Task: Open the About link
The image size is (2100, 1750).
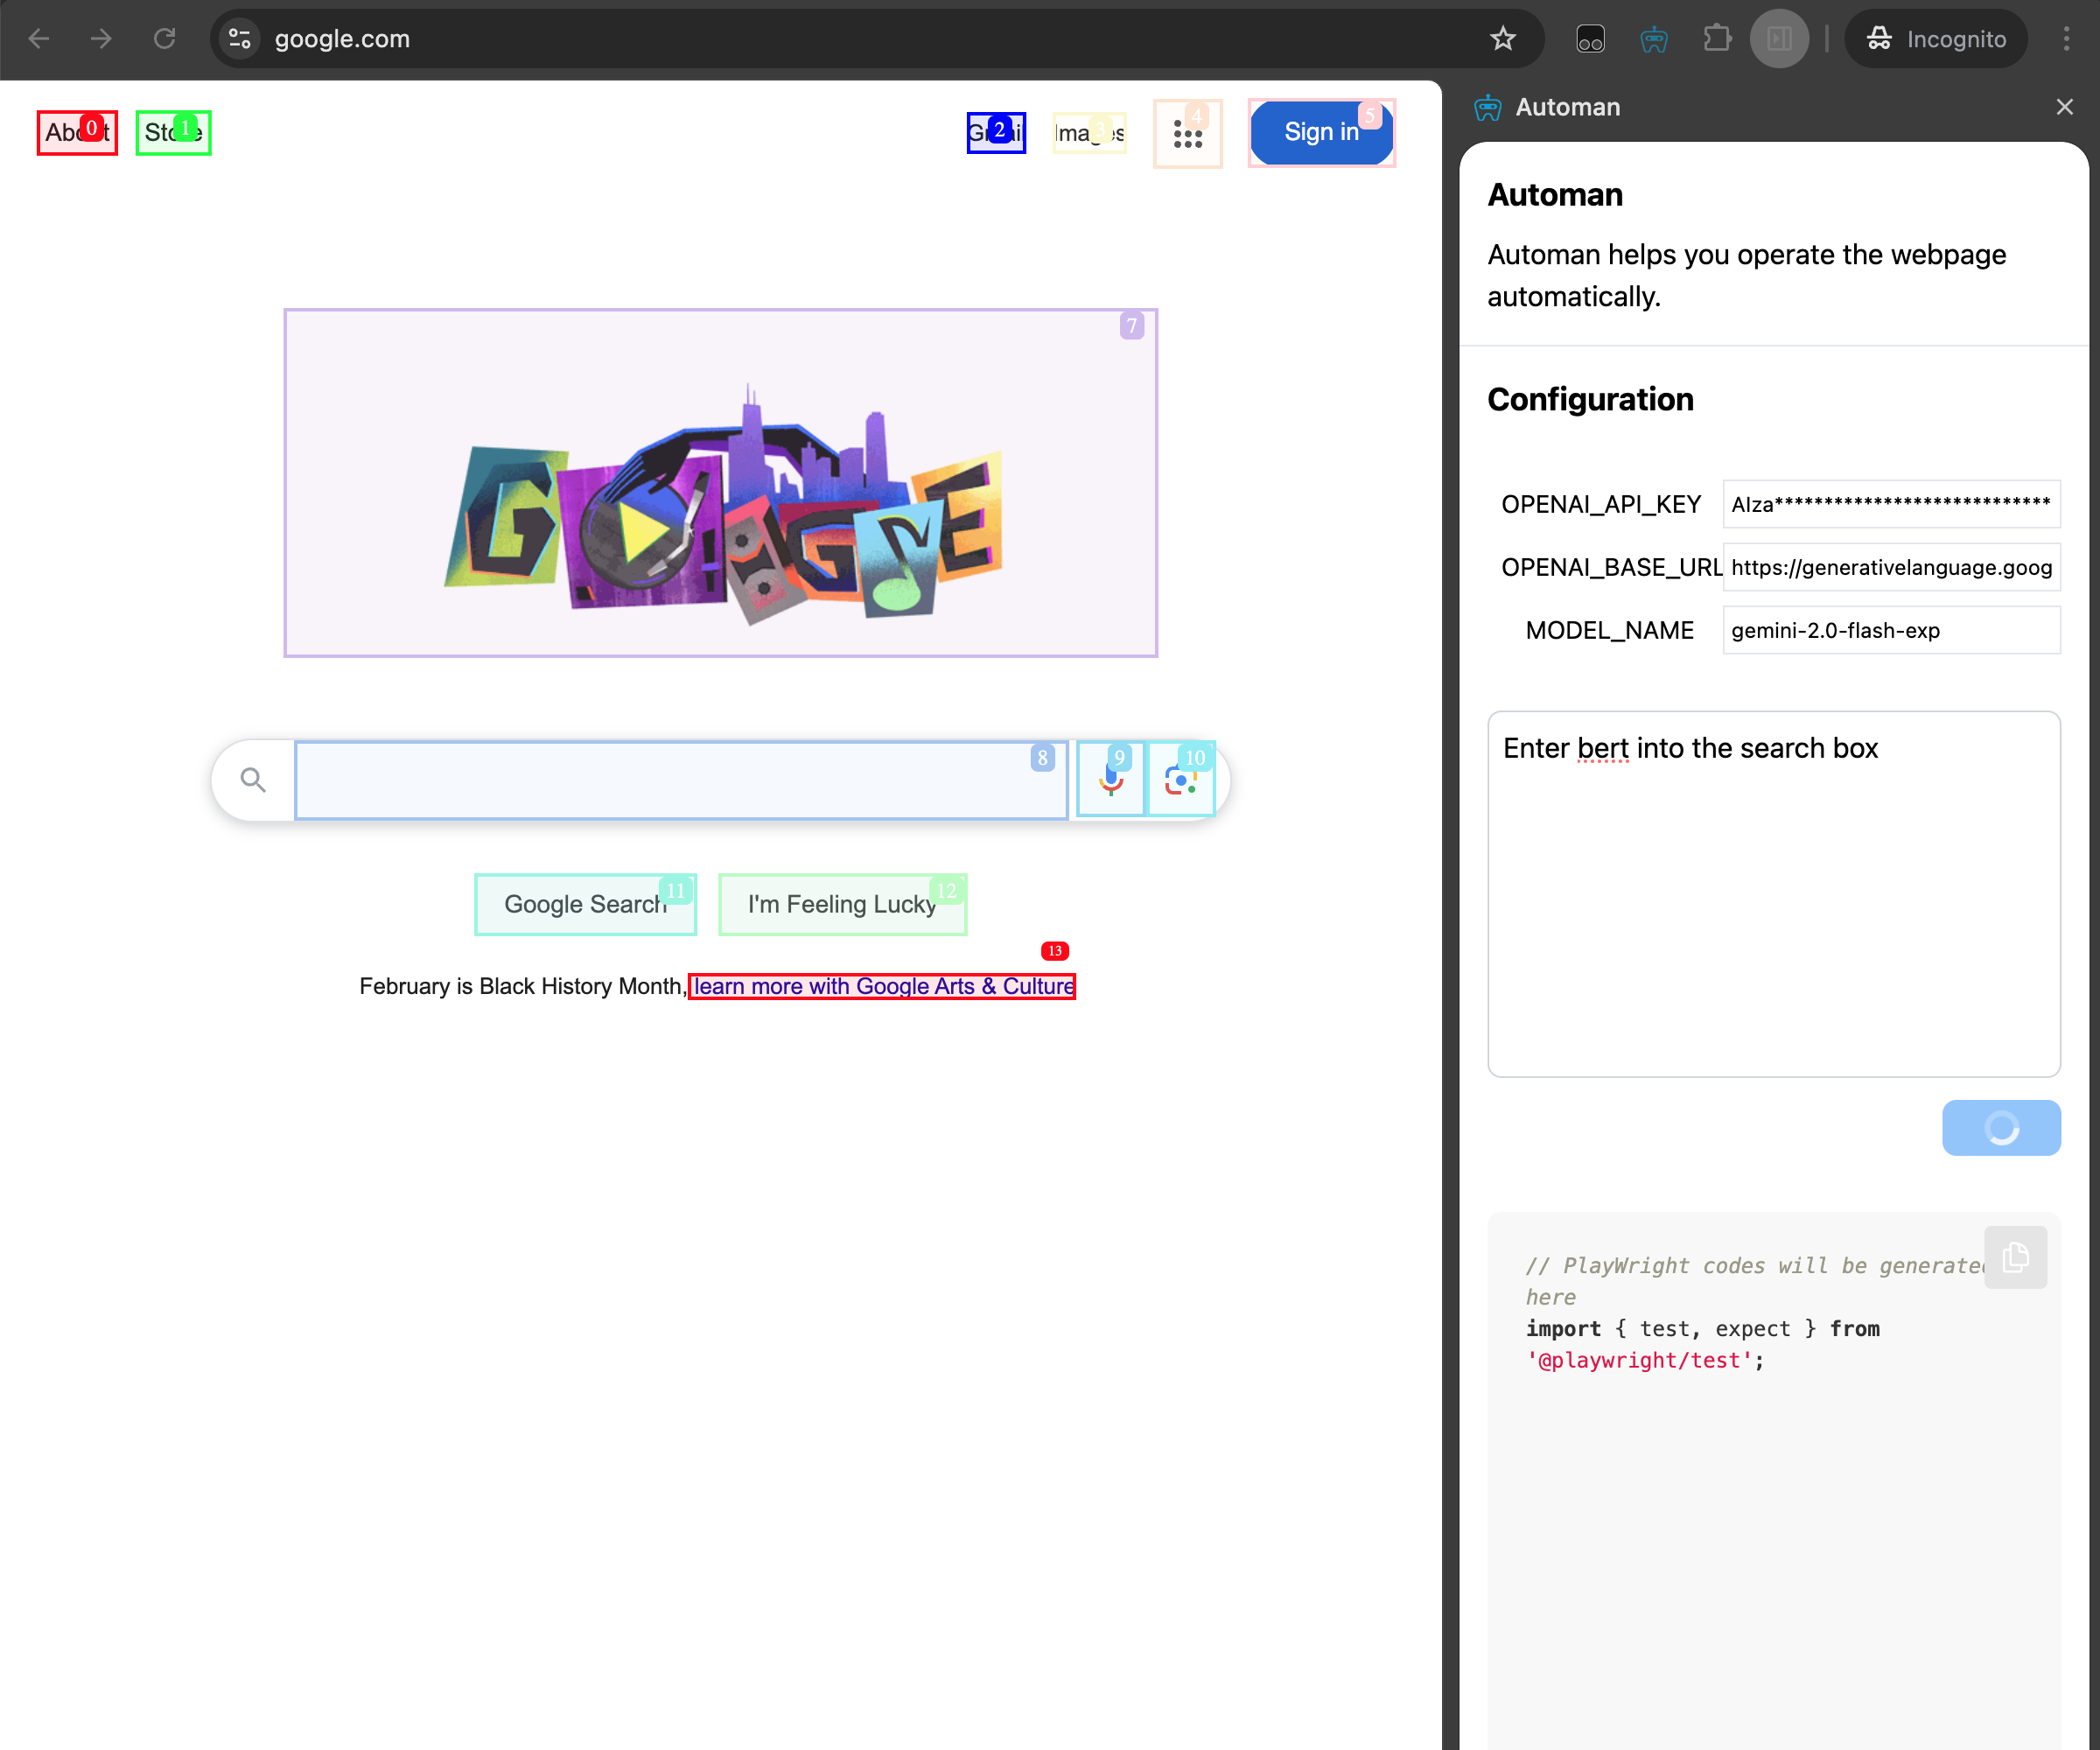Action: click(77, 132)
